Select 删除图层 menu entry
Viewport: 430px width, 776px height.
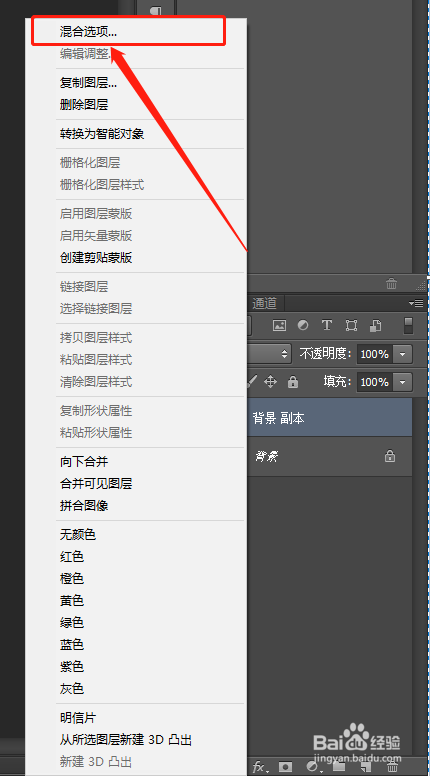pyautogui.click(x=84, y=105)
